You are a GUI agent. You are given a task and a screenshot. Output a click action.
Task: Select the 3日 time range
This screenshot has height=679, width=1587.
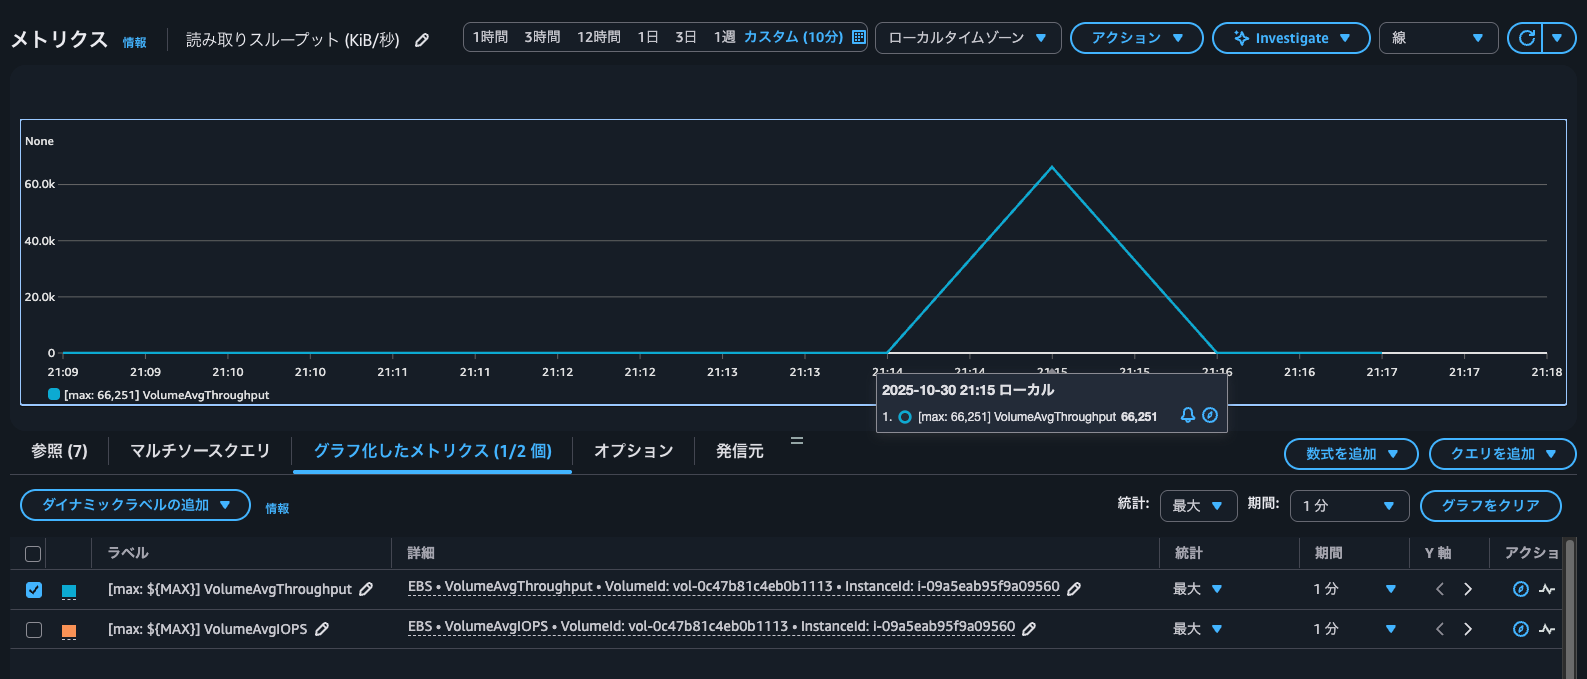tap(685, 37)
